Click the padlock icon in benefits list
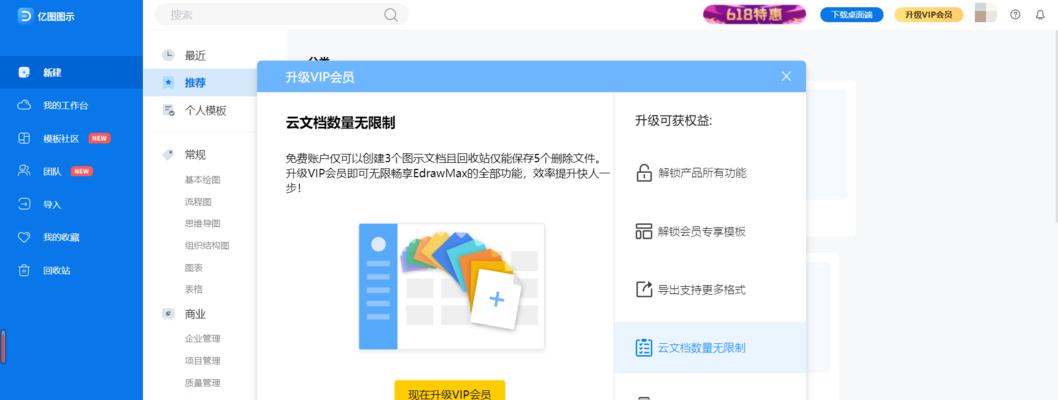The height and width of the screenshot is (400, 1058). pyautogui.click(x=644, y=173)
